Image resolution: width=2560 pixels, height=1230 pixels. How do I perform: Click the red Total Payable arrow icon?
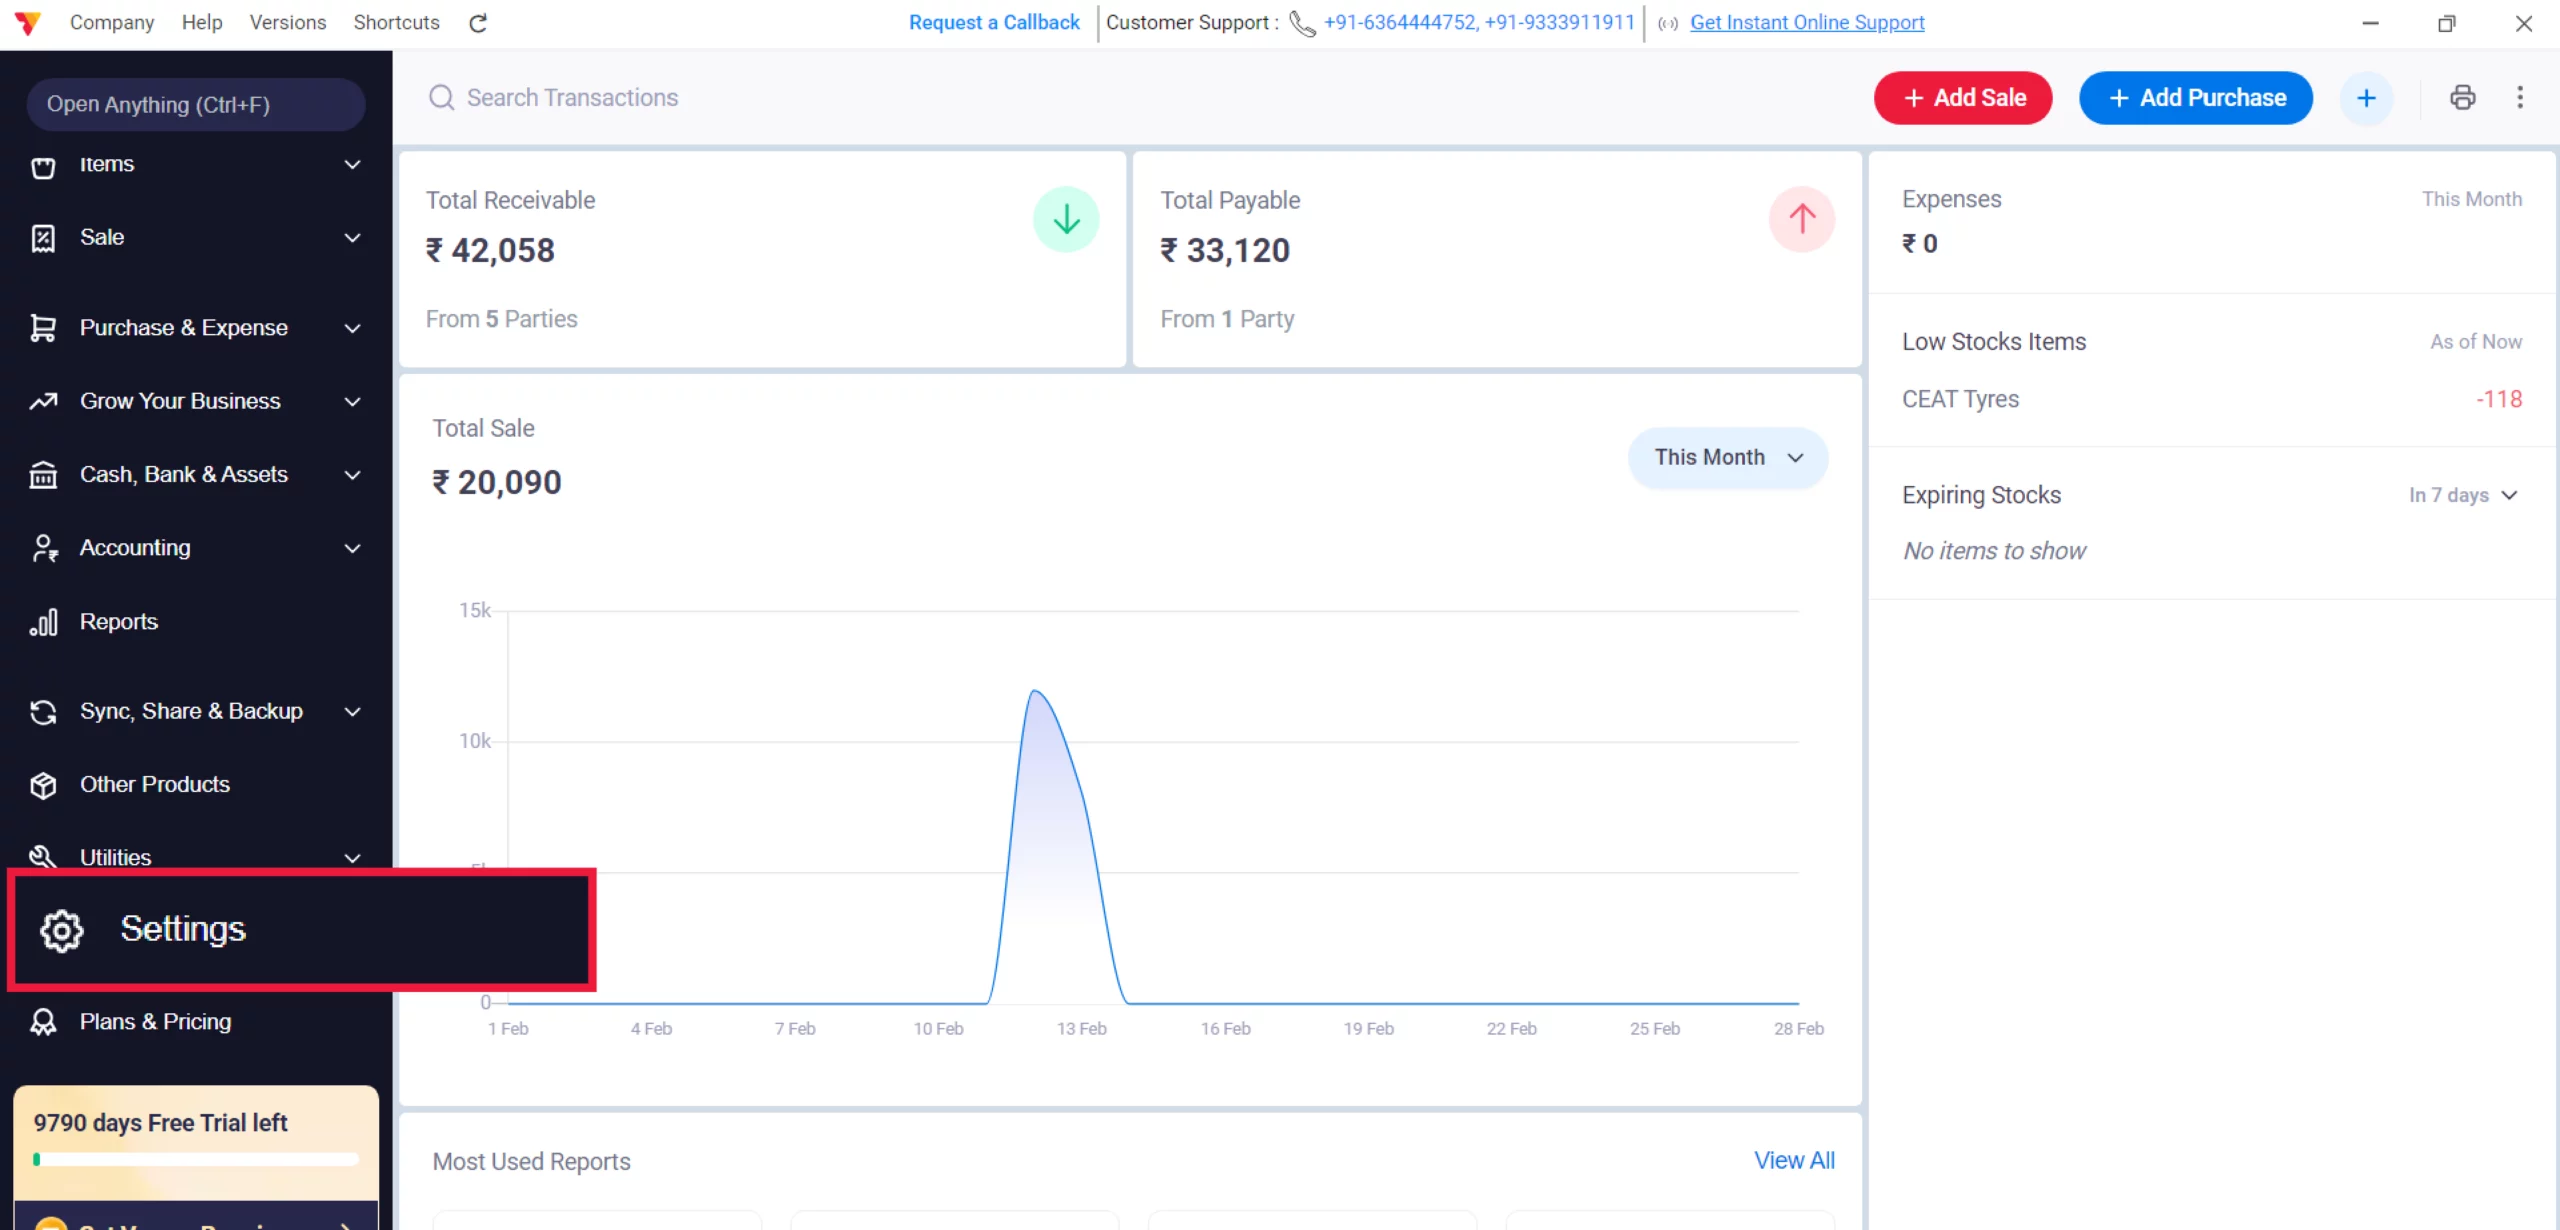pyautogui.click(x=1801, y=219)
